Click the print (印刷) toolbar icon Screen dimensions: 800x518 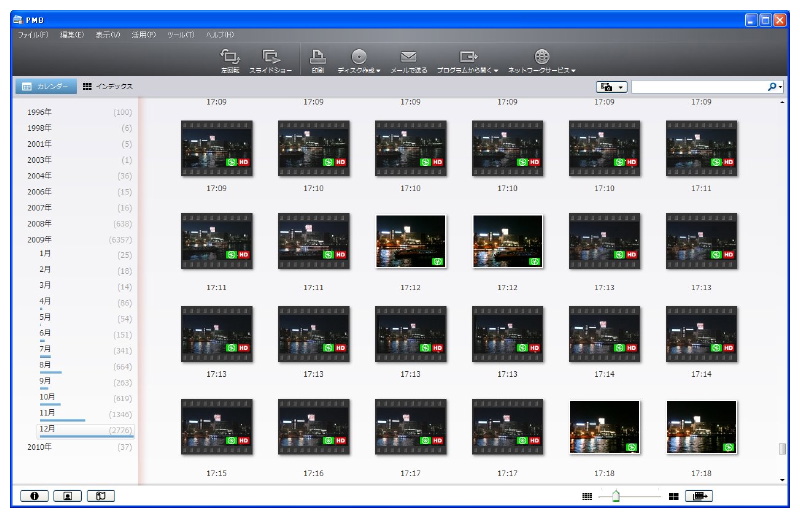coord(316,60)
